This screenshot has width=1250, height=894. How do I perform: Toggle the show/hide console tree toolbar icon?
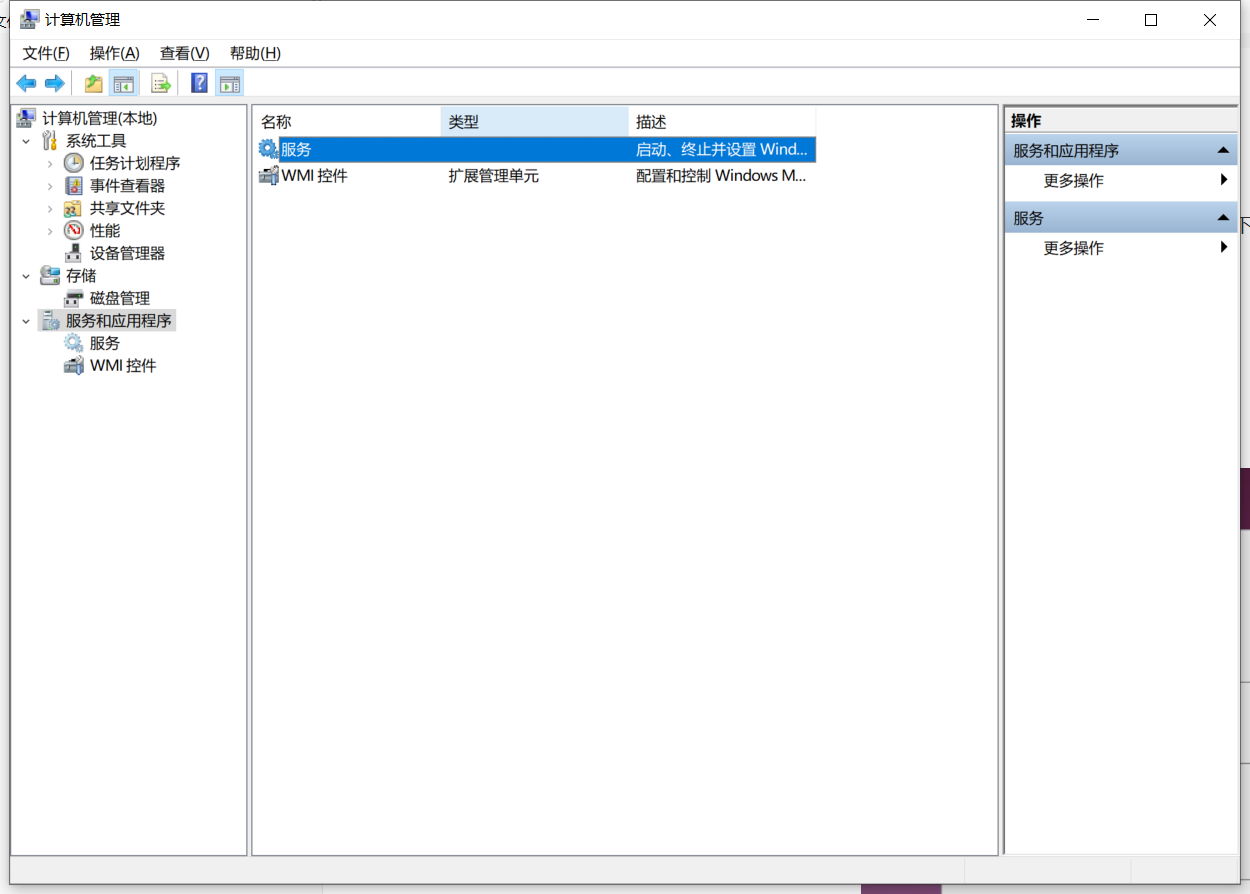(x=124, y=83)
